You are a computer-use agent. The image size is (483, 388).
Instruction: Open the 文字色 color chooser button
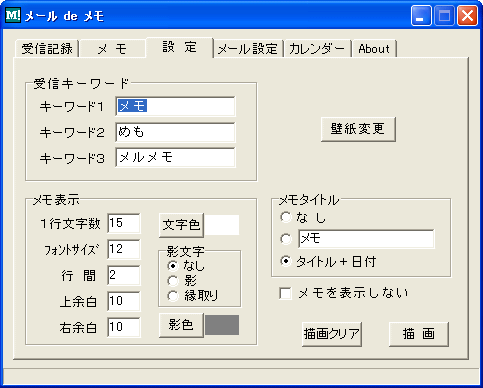(x=181, y=225)
